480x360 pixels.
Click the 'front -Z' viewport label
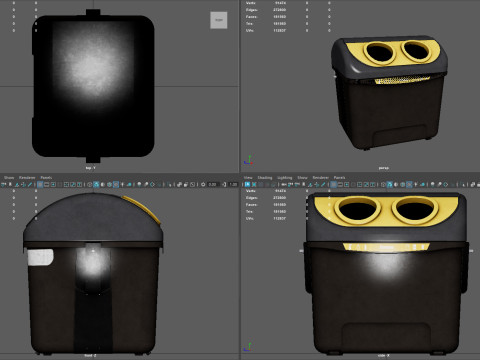point(90,356)
